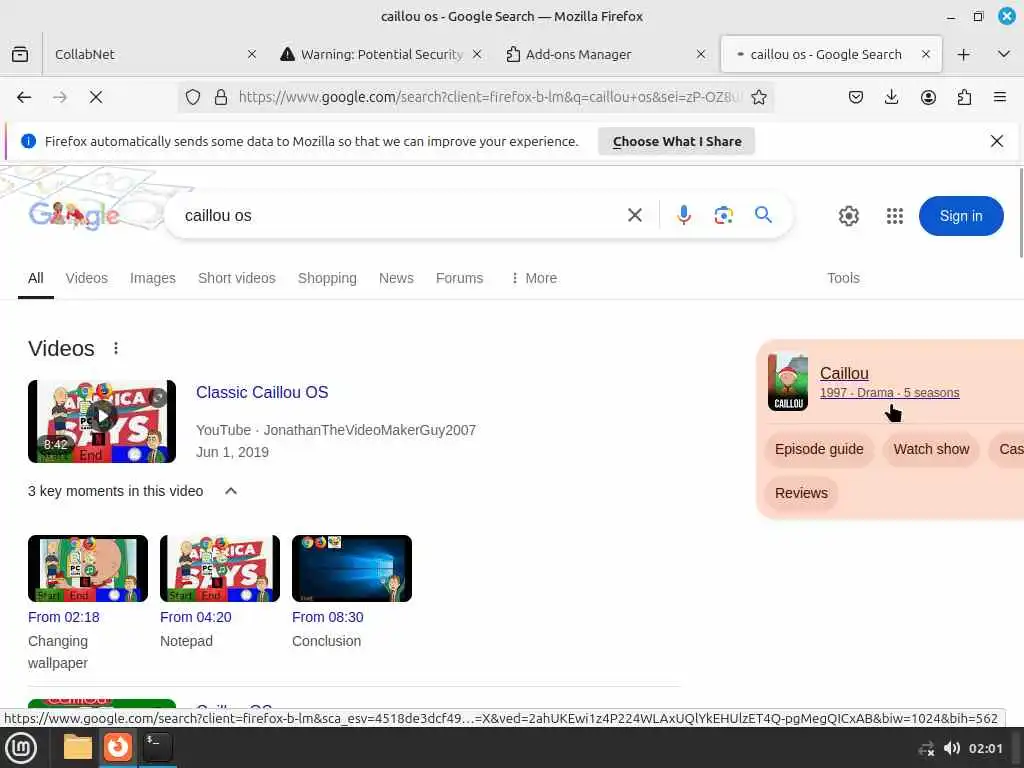Open key moment From 02:18 thumbnail

click(x=88, y=568)
